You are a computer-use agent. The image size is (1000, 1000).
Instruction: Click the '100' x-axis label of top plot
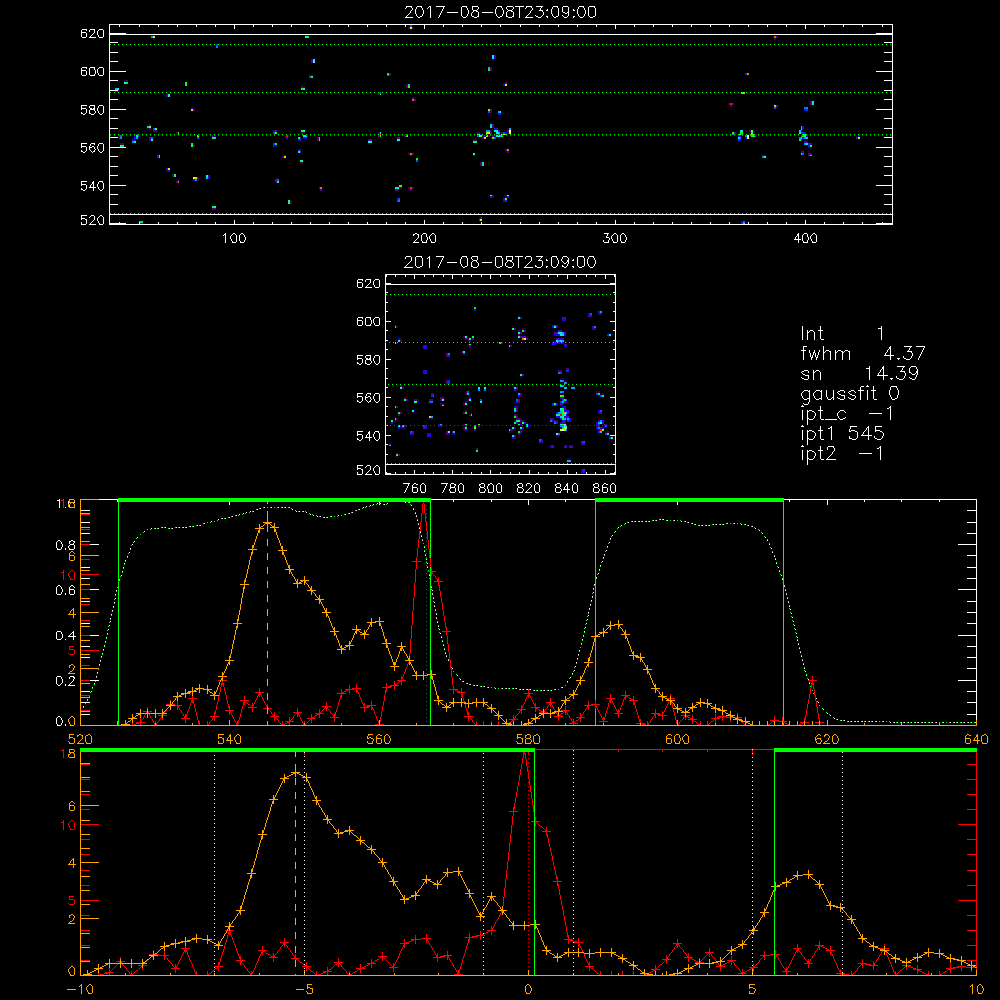tap(234, 239)
